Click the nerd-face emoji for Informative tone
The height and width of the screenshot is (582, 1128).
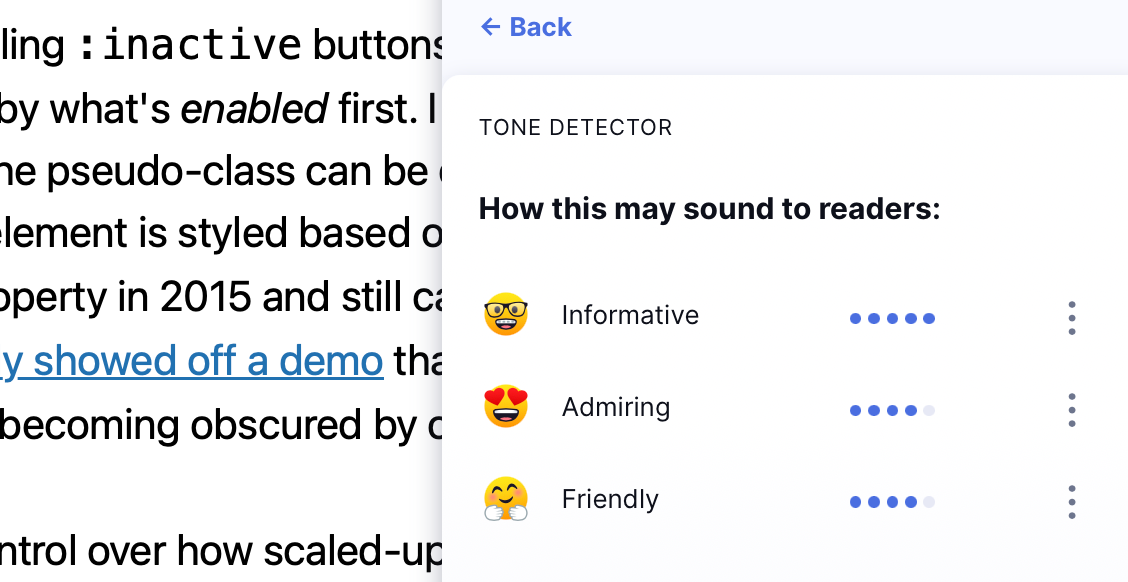[506, 315]
